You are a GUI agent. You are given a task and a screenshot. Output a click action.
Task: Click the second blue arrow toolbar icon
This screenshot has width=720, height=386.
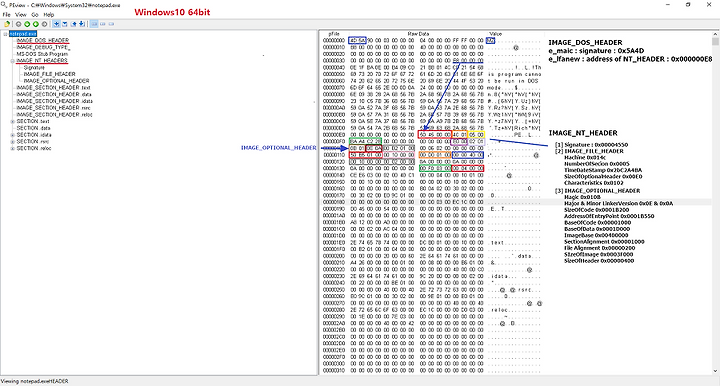tap(65, 24)
